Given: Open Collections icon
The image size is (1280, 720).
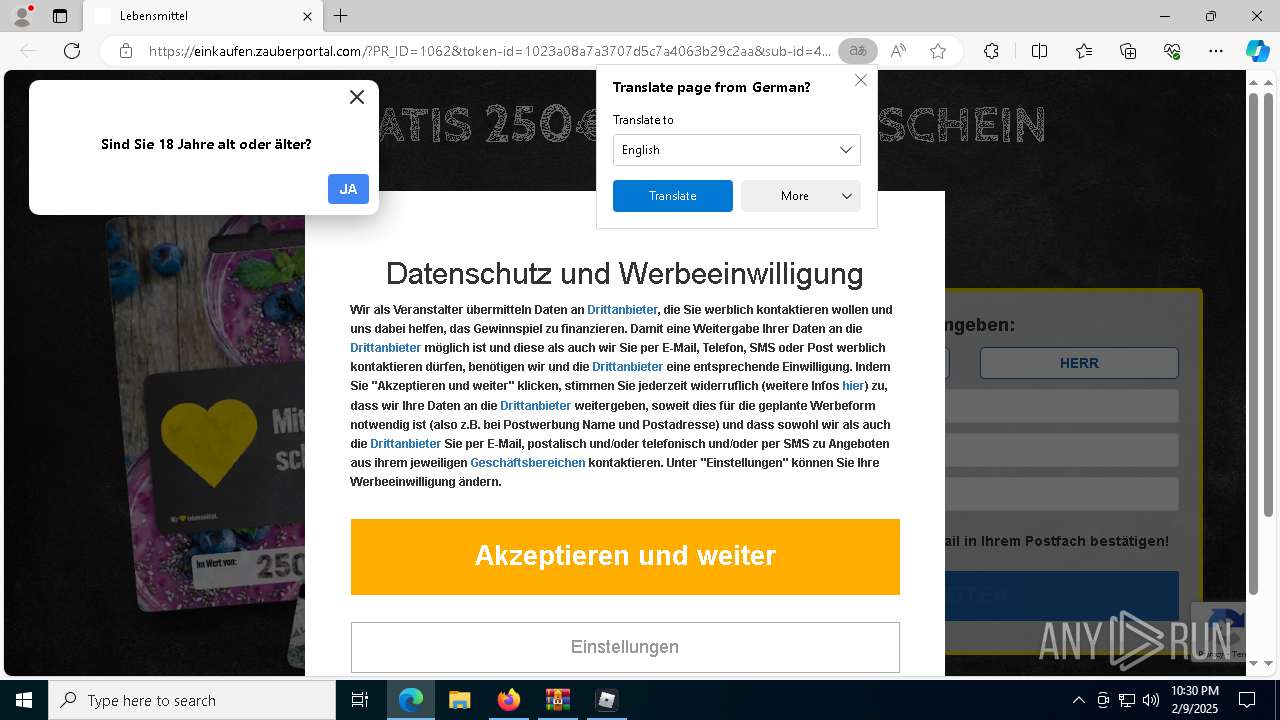Looking at the screenshot, I should point(1128,51).
